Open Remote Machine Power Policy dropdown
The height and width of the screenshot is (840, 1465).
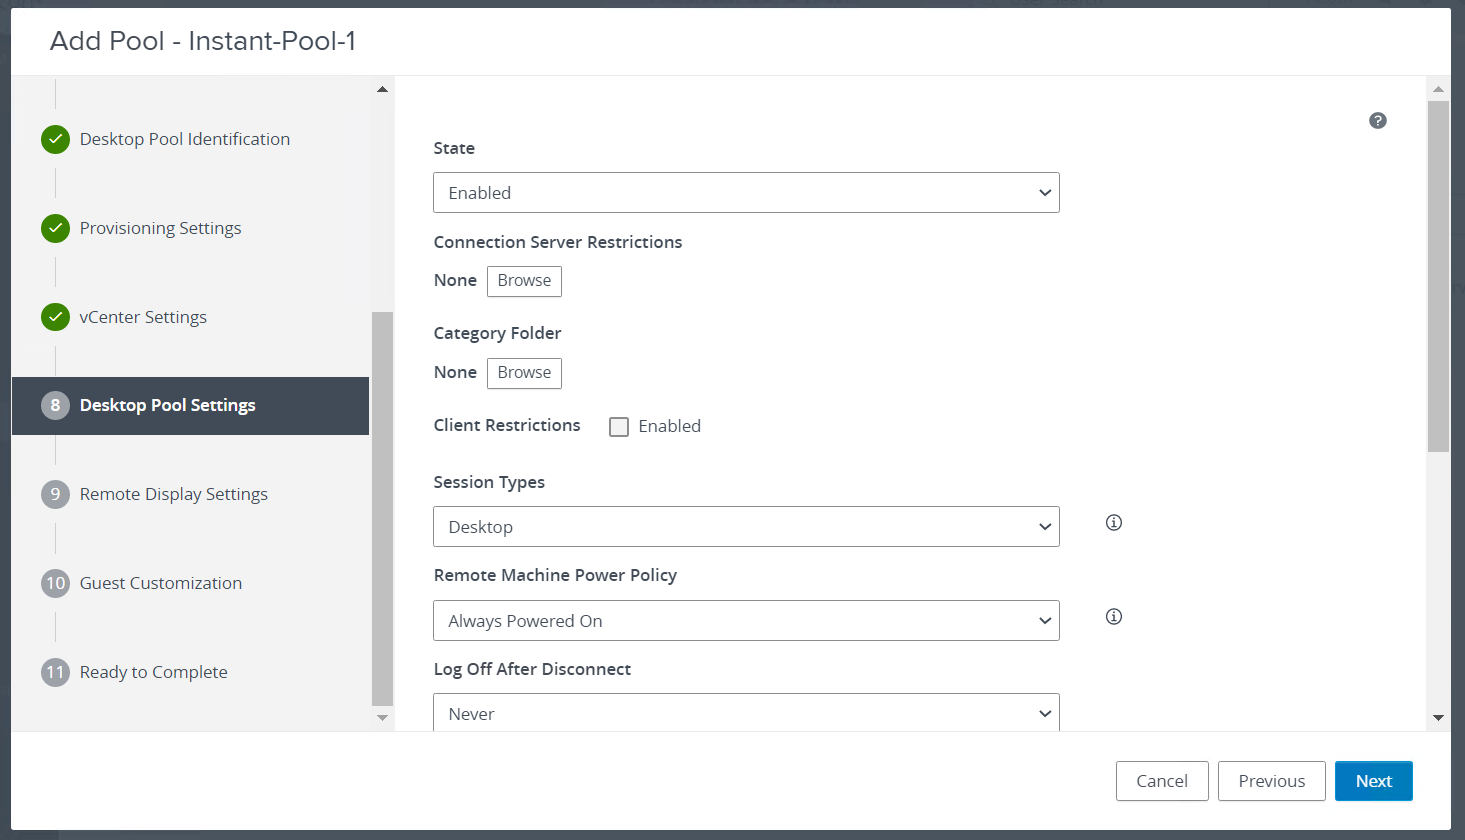point(746,621)
